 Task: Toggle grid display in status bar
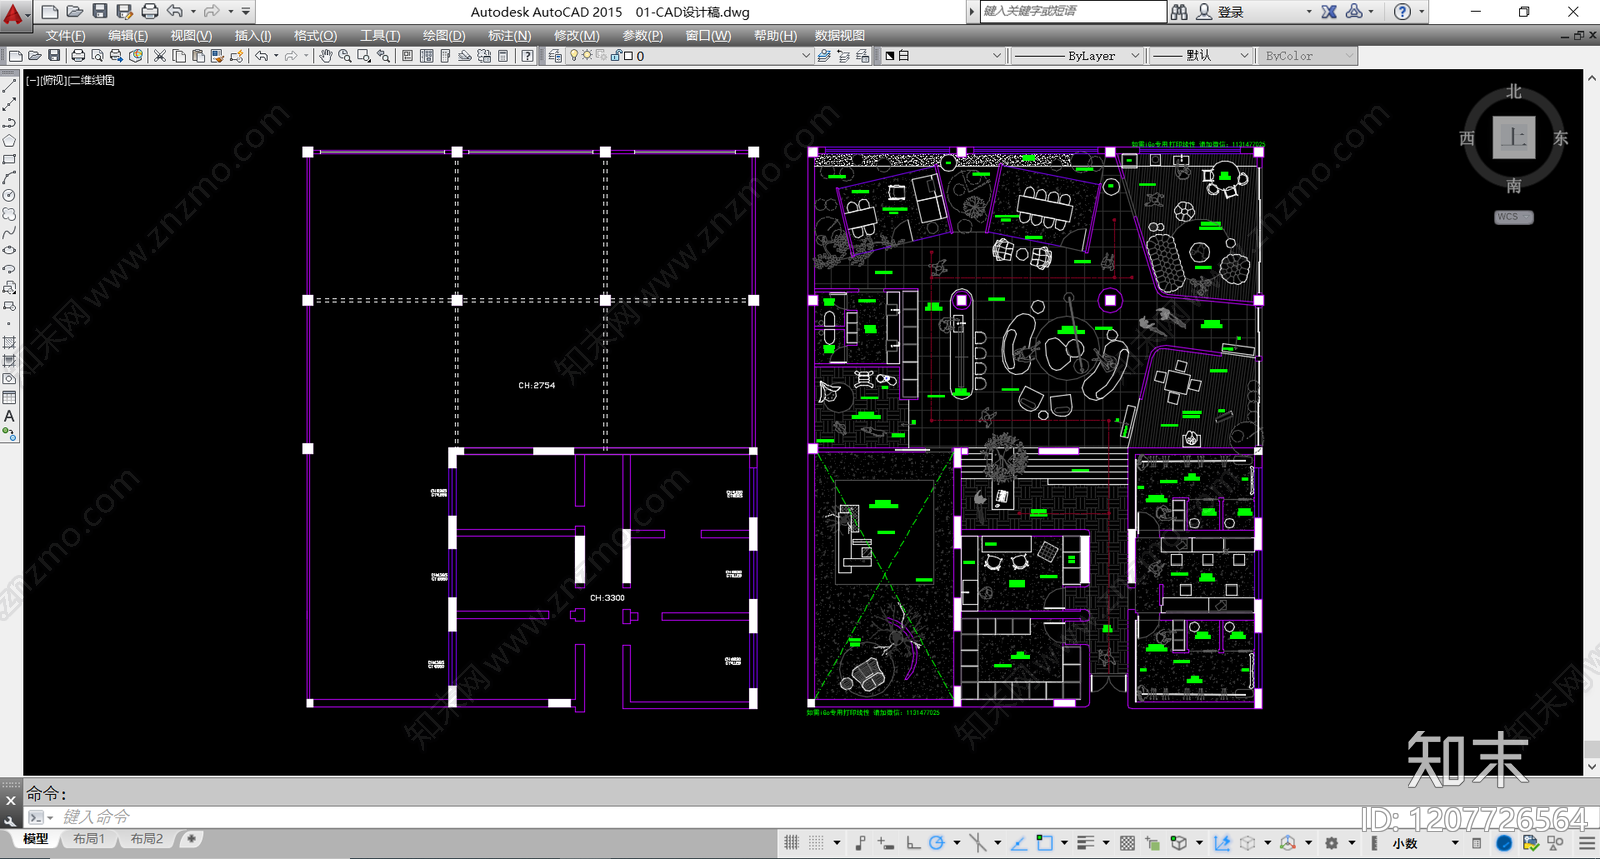(x=791, y=843)
